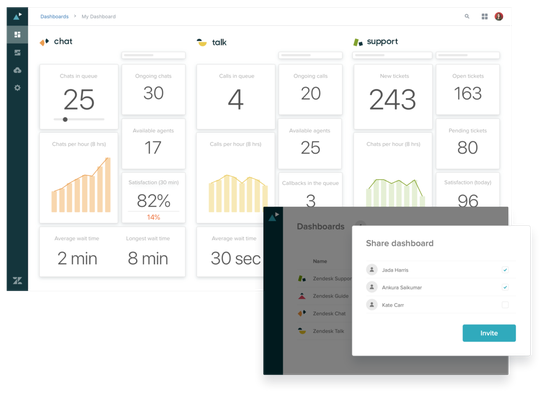Click the Chats in queue slider handle

click(x=65, y=119)
